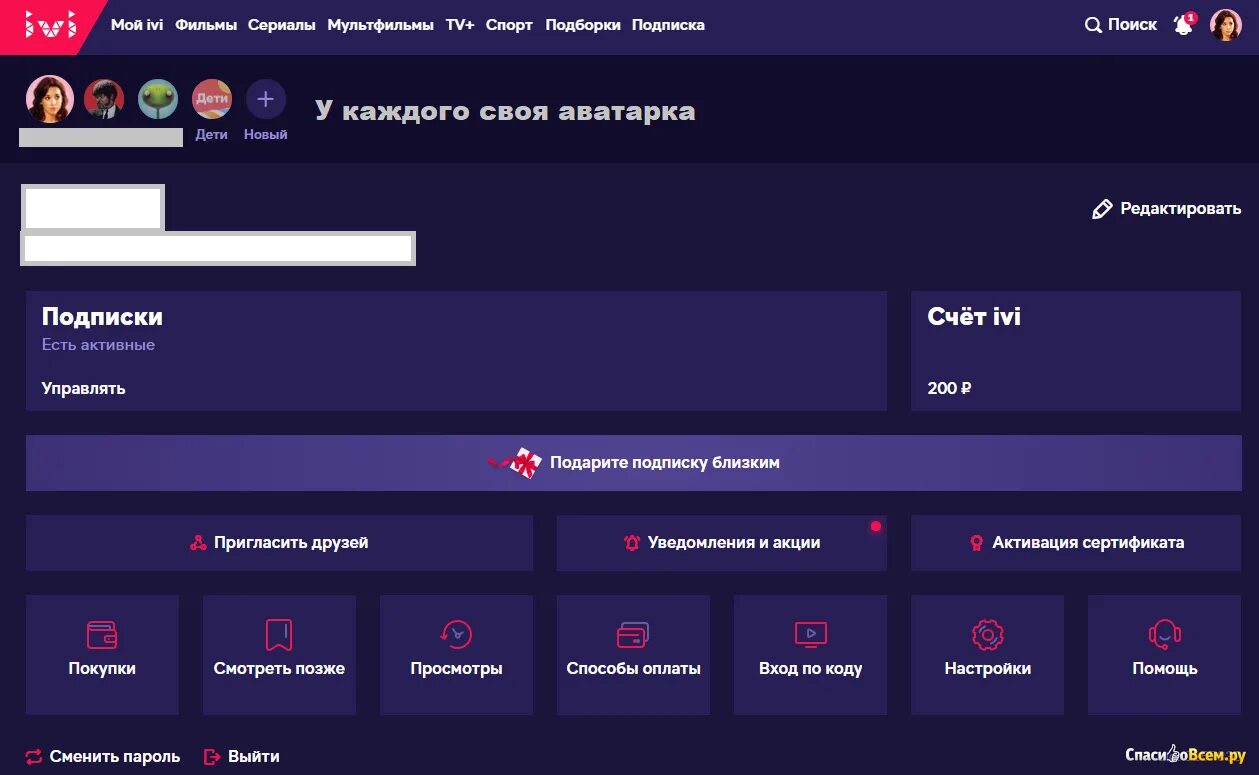Screen dimensions: 1259x775
Task: Click Сменить пароль link
Action: click(115, 757)
